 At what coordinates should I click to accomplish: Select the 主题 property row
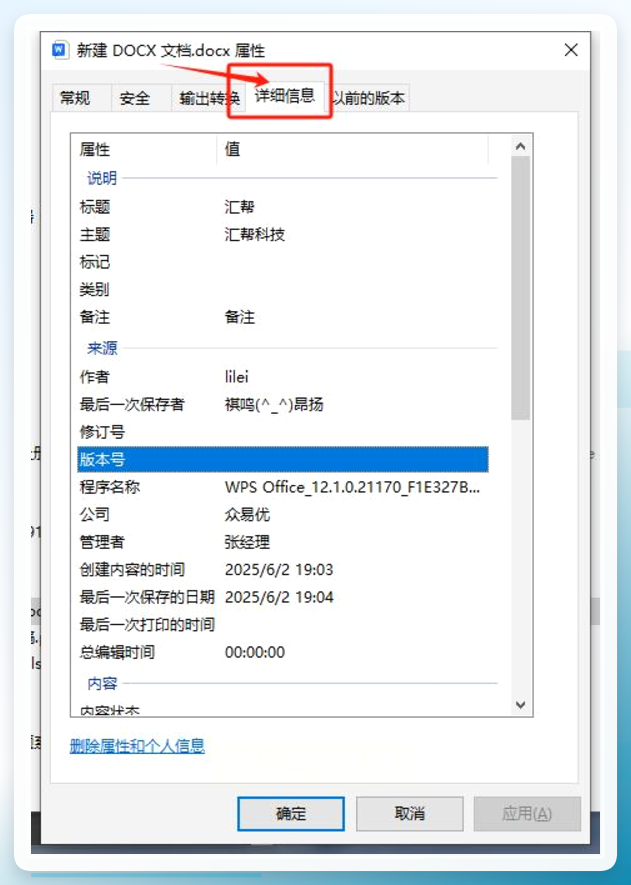[282, 234]
